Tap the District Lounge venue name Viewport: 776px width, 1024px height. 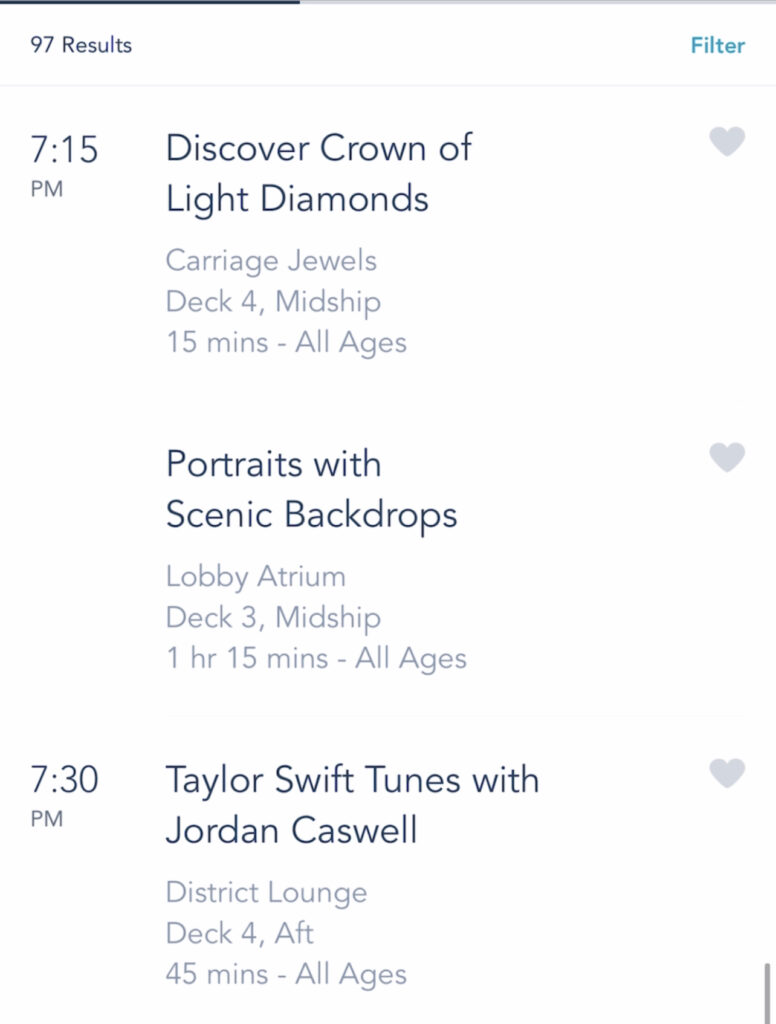pos(266,893)
